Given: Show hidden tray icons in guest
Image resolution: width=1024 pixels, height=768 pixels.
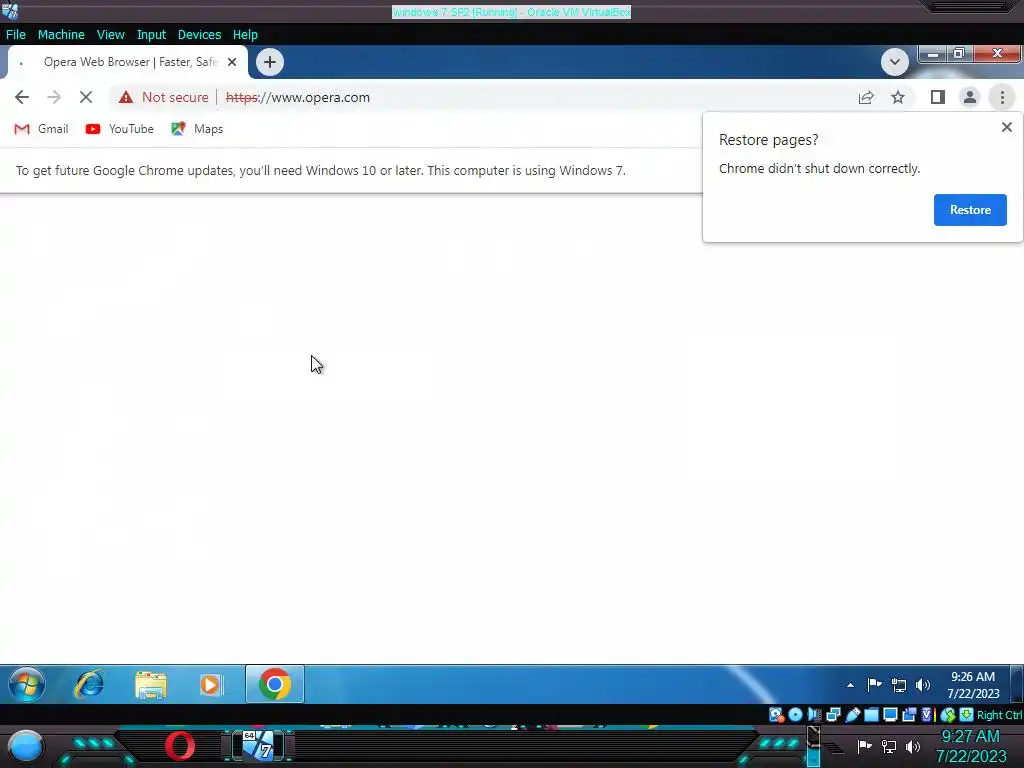Looking at the screenshot, I should (850, 685).
